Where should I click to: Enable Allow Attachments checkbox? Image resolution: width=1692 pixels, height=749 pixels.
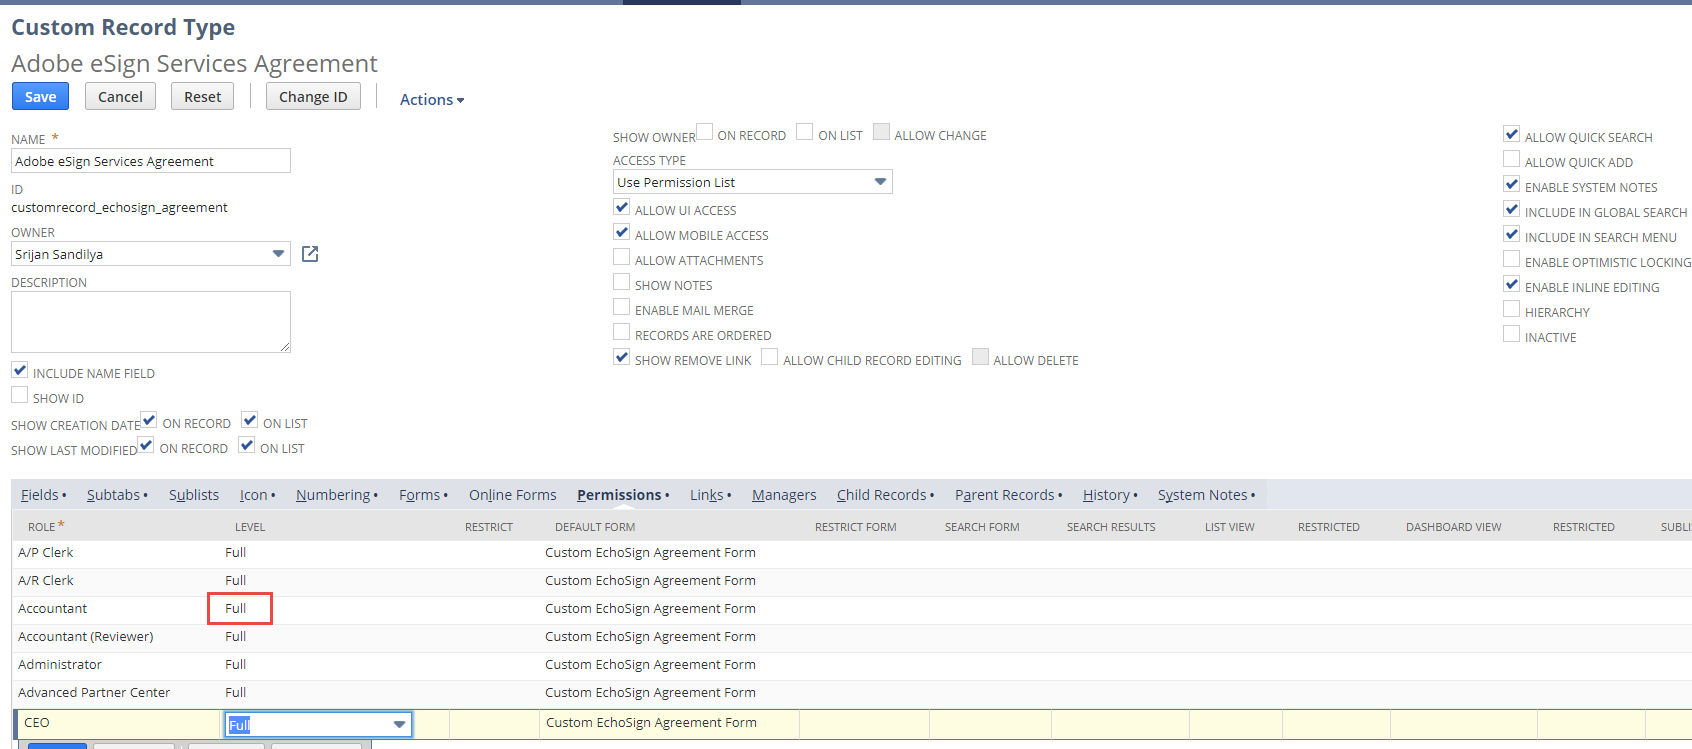pyautogui.click(x=622, y=258)
